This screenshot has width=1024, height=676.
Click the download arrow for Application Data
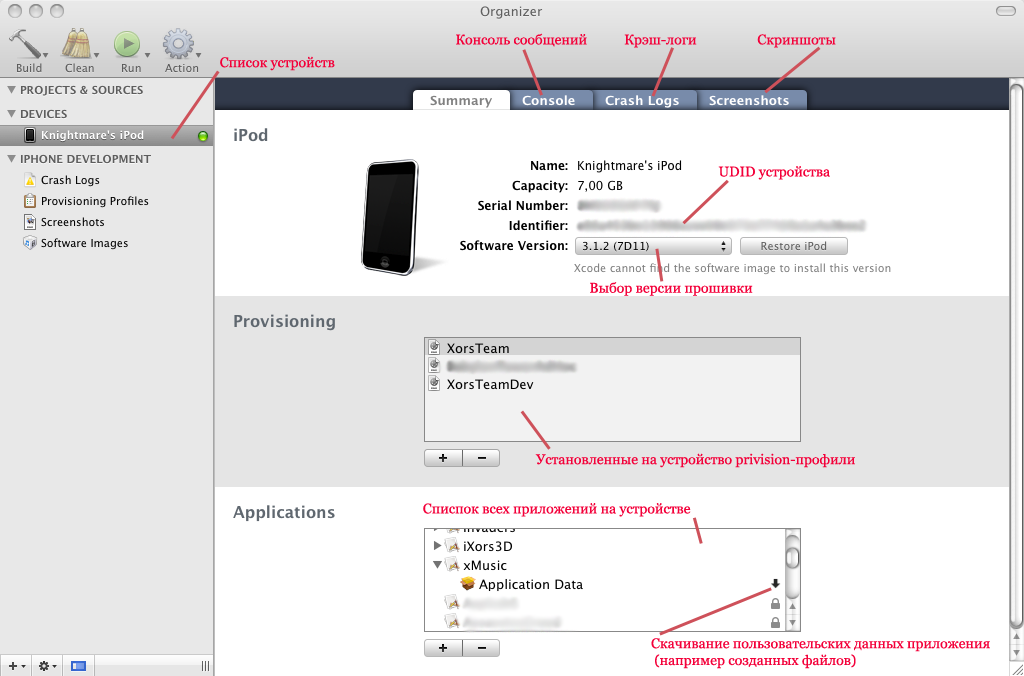pos(775,584)
